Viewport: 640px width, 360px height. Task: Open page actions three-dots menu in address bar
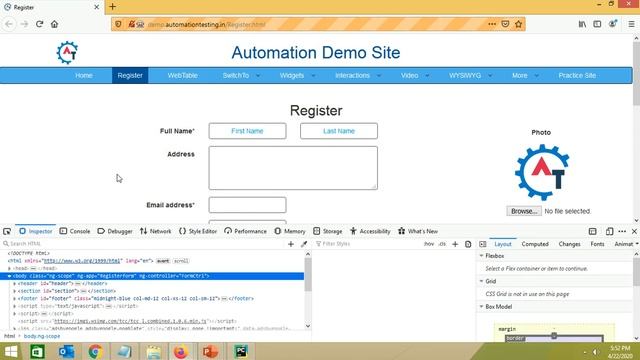pyautogui.click(x=492, y=24)
